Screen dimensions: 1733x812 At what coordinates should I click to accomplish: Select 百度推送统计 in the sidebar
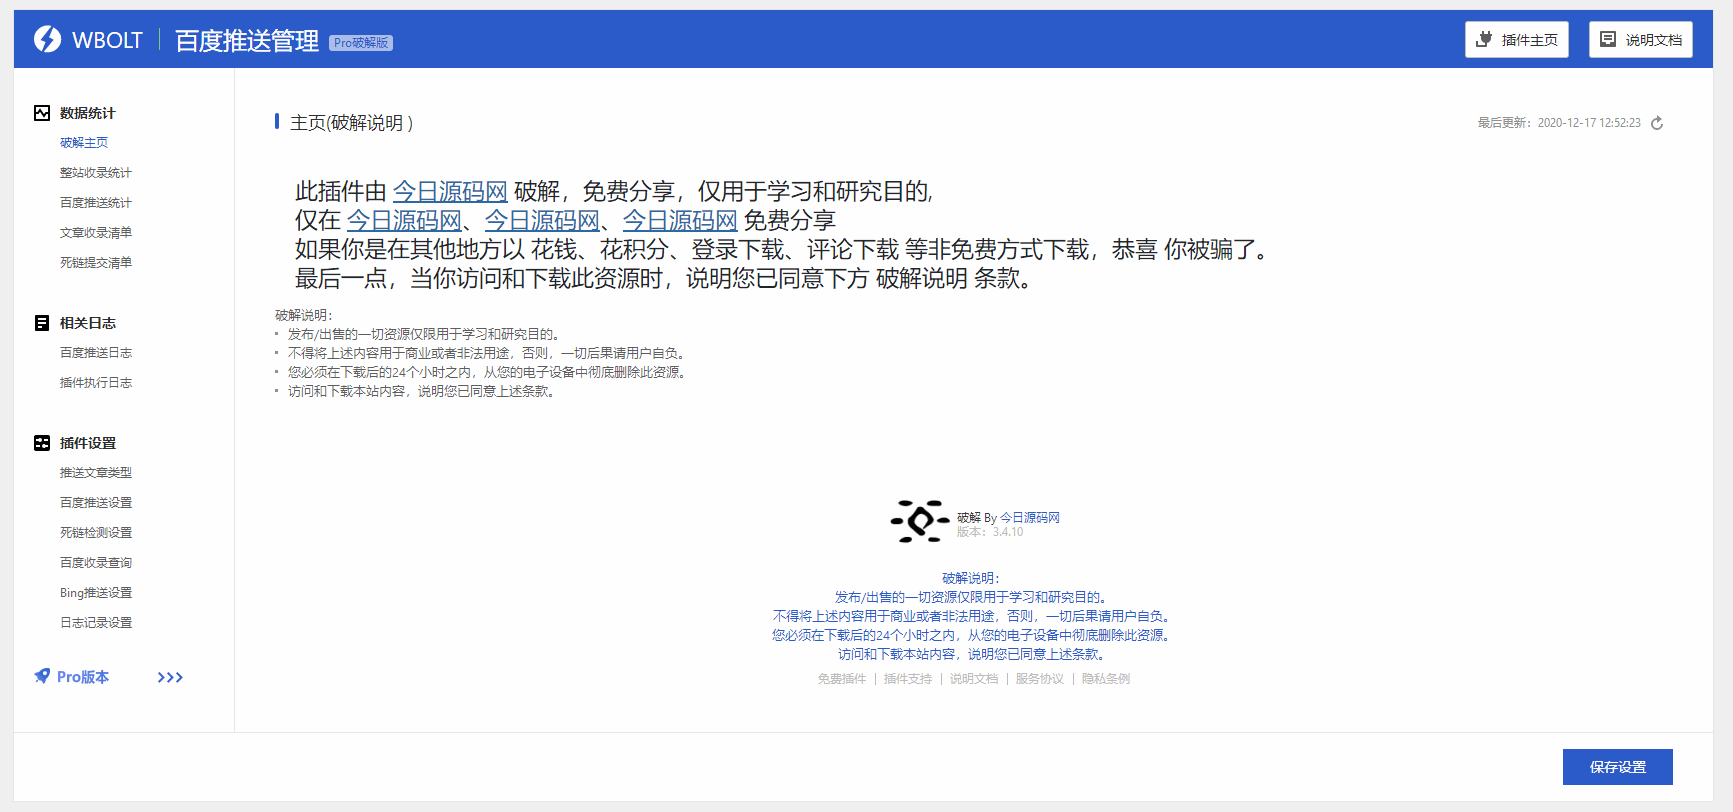coord(96,203)
